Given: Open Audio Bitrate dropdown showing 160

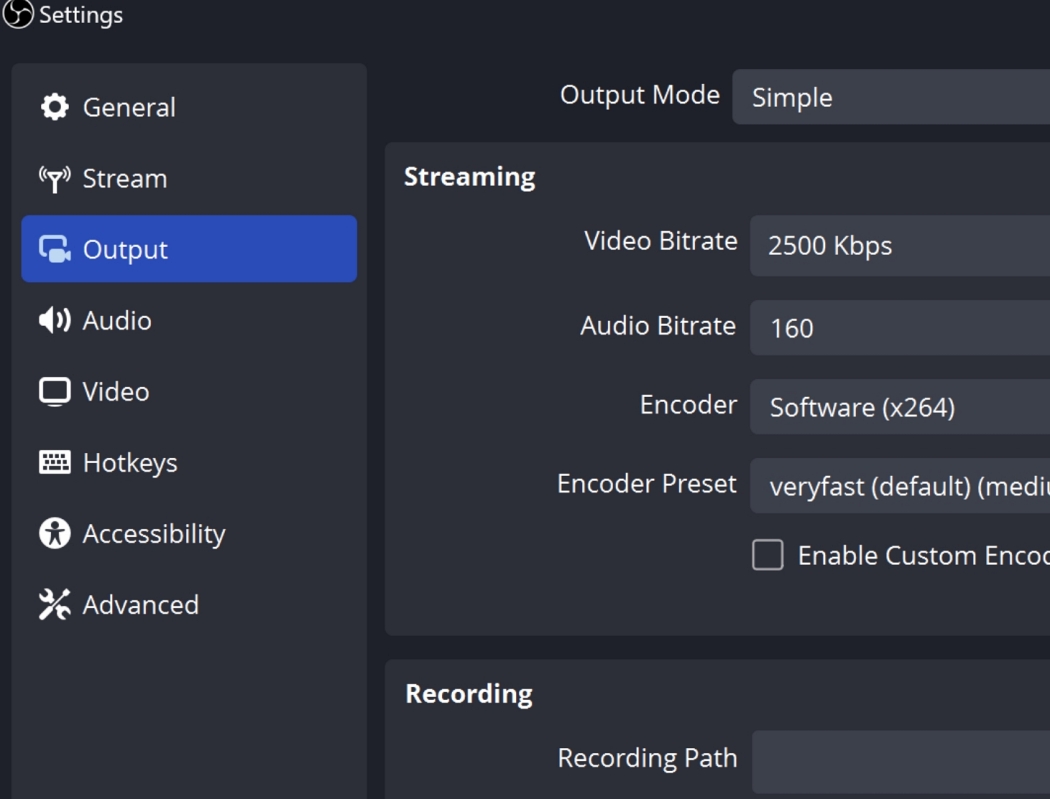Looking at the screenshot, I should (x=900, y=328).
